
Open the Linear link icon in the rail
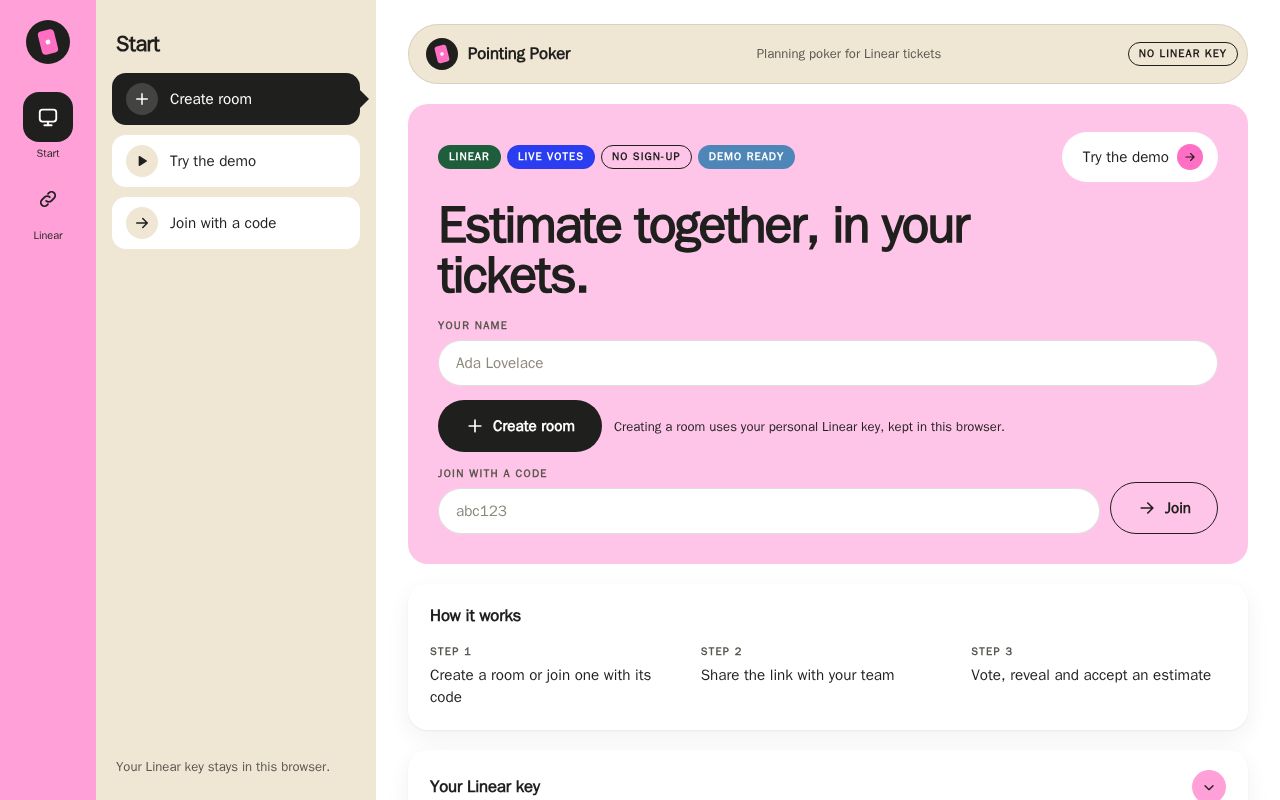coord(48,199)
